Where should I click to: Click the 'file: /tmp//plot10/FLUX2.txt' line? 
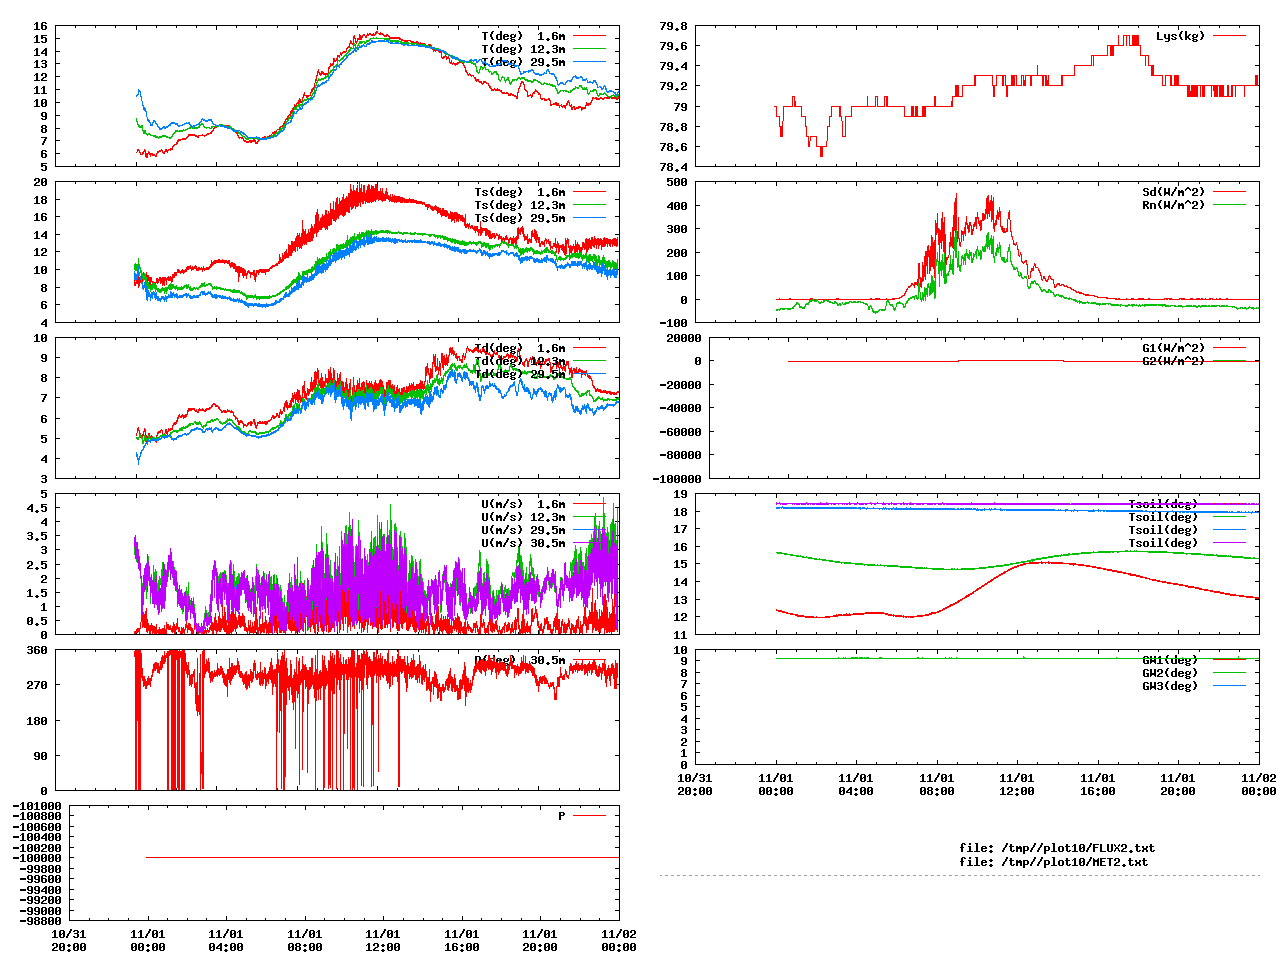coord(1057,848)
